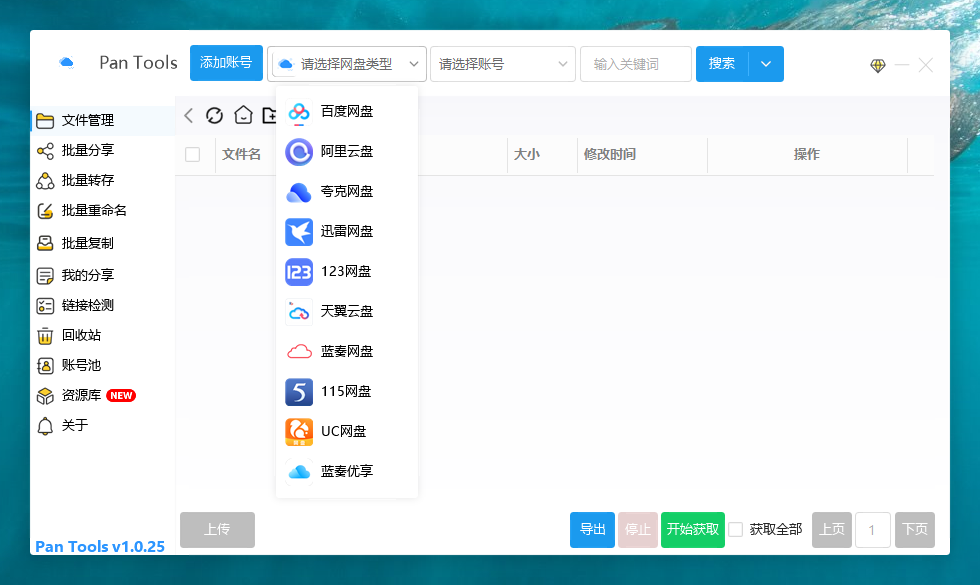980x585 pixels.
Task: Open the 请选择网盘类型 dropdown
Action: click(347, 64)
